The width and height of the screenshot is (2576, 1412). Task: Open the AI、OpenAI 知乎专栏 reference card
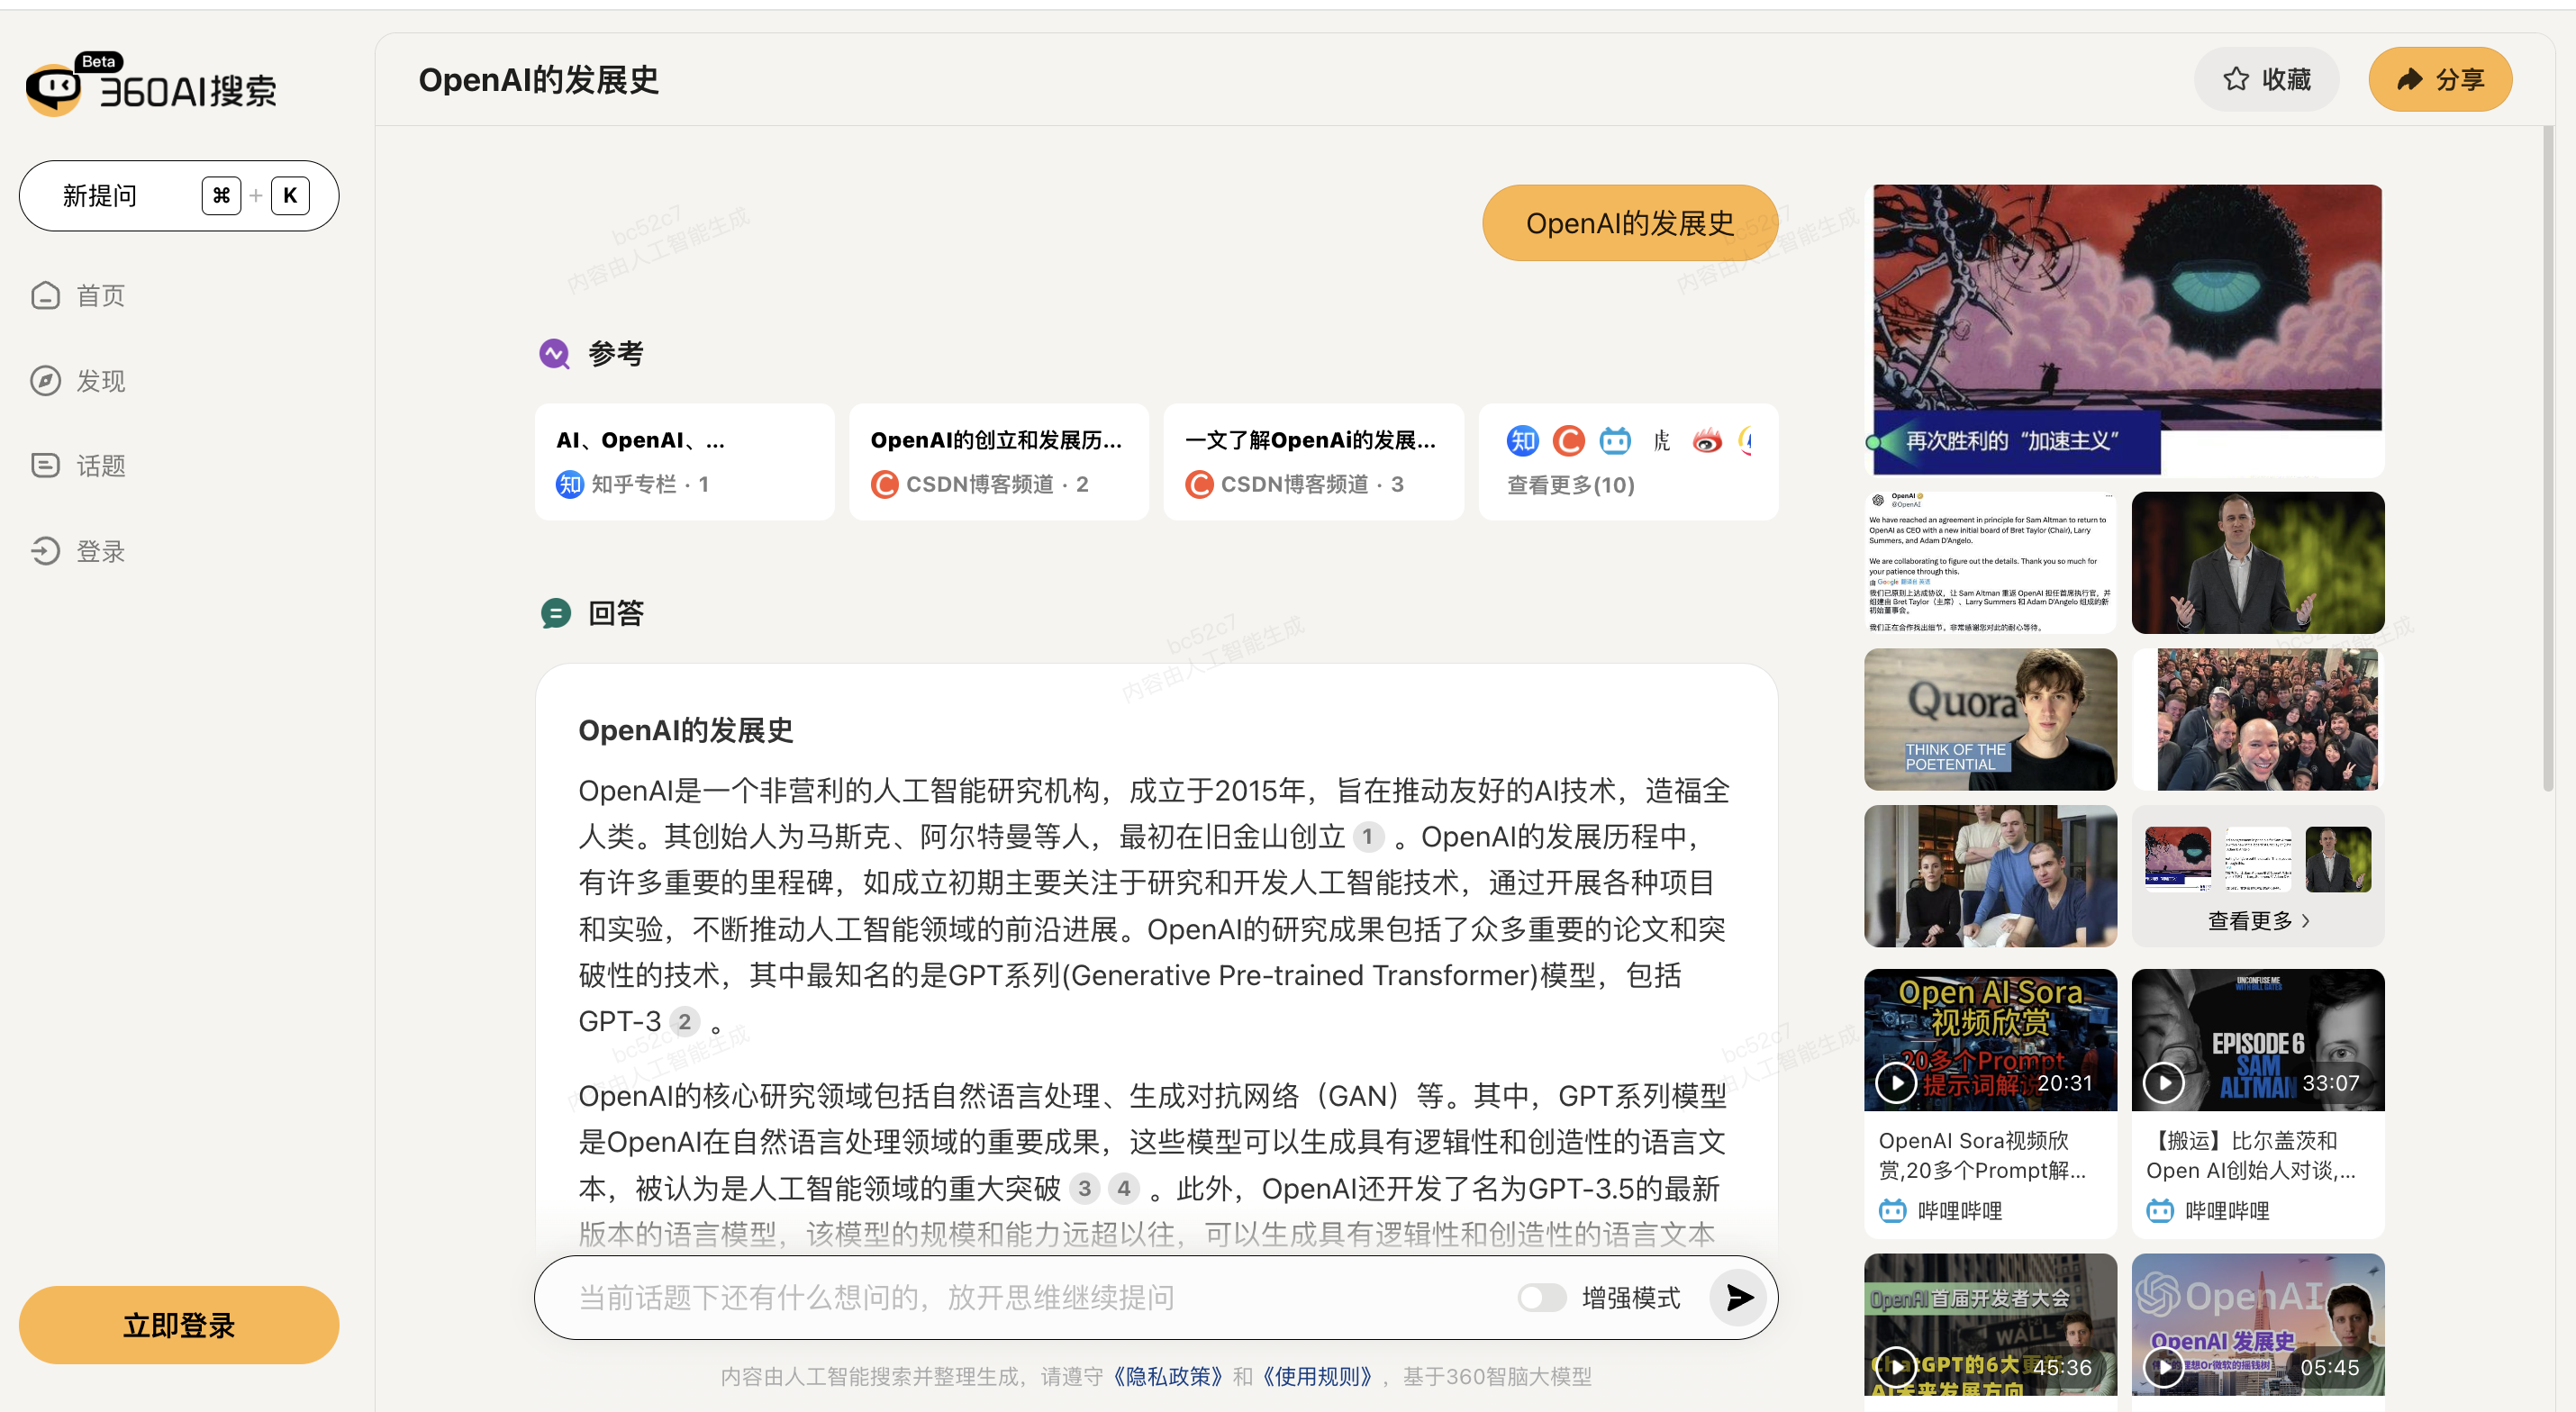[685, 462]
